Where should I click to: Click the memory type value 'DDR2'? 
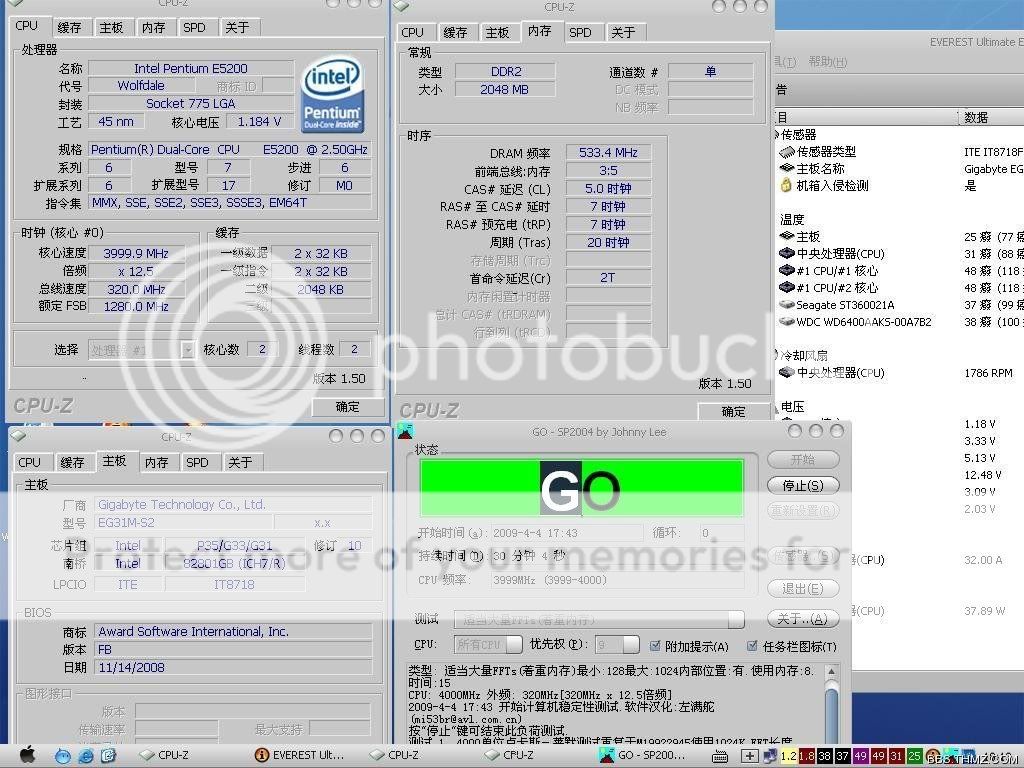point(505,71)
